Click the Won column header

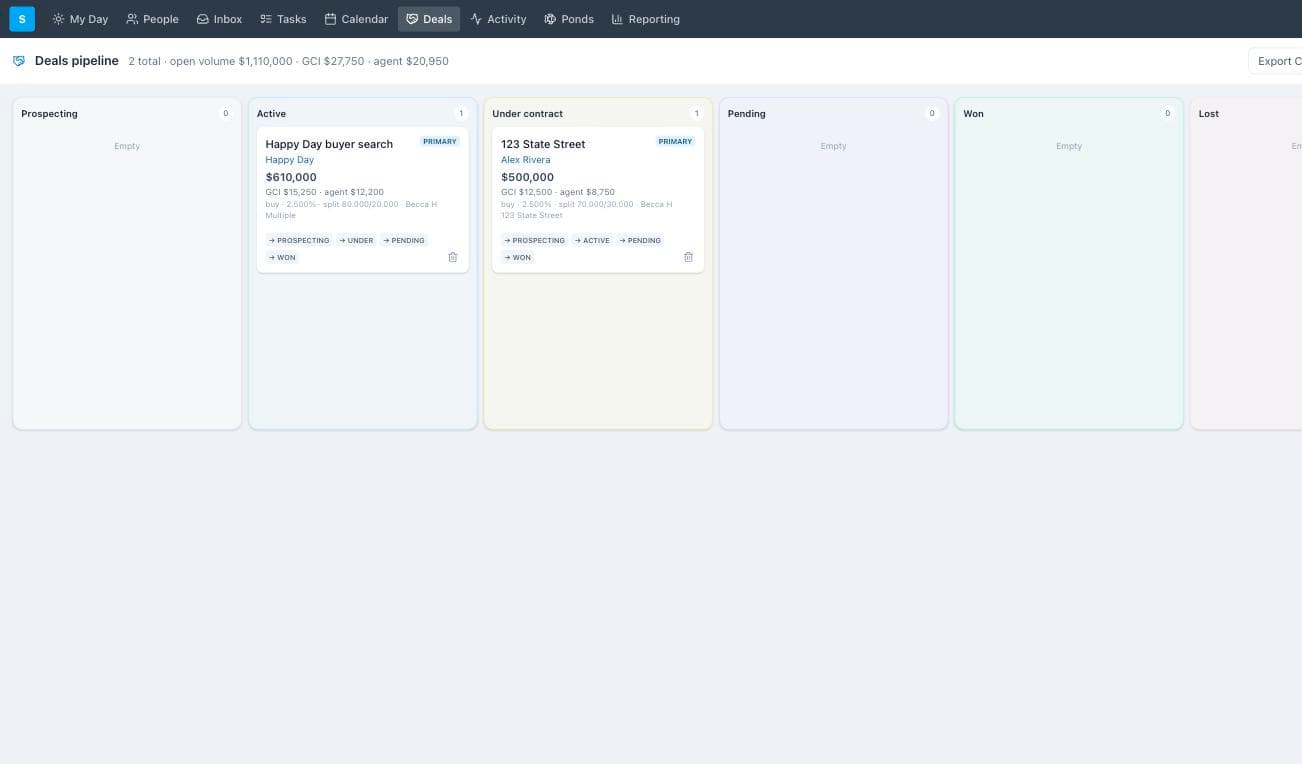[x=973, y=114]
